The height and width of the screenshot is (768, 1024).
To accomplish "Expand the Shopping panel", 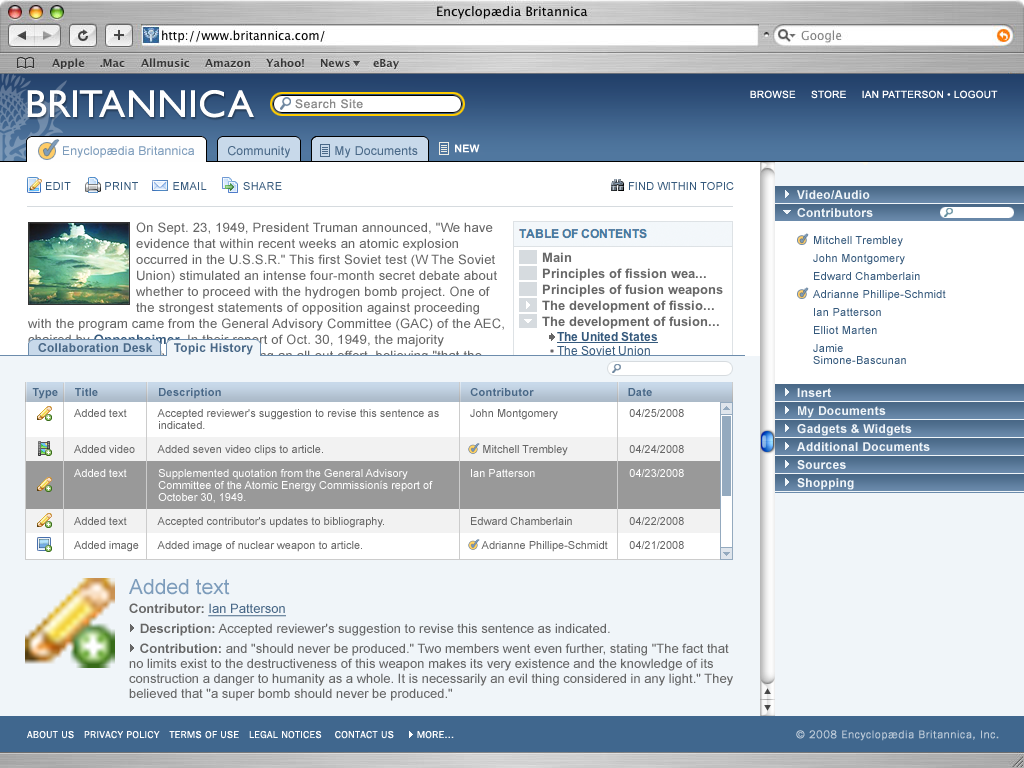I will (787, 483).
